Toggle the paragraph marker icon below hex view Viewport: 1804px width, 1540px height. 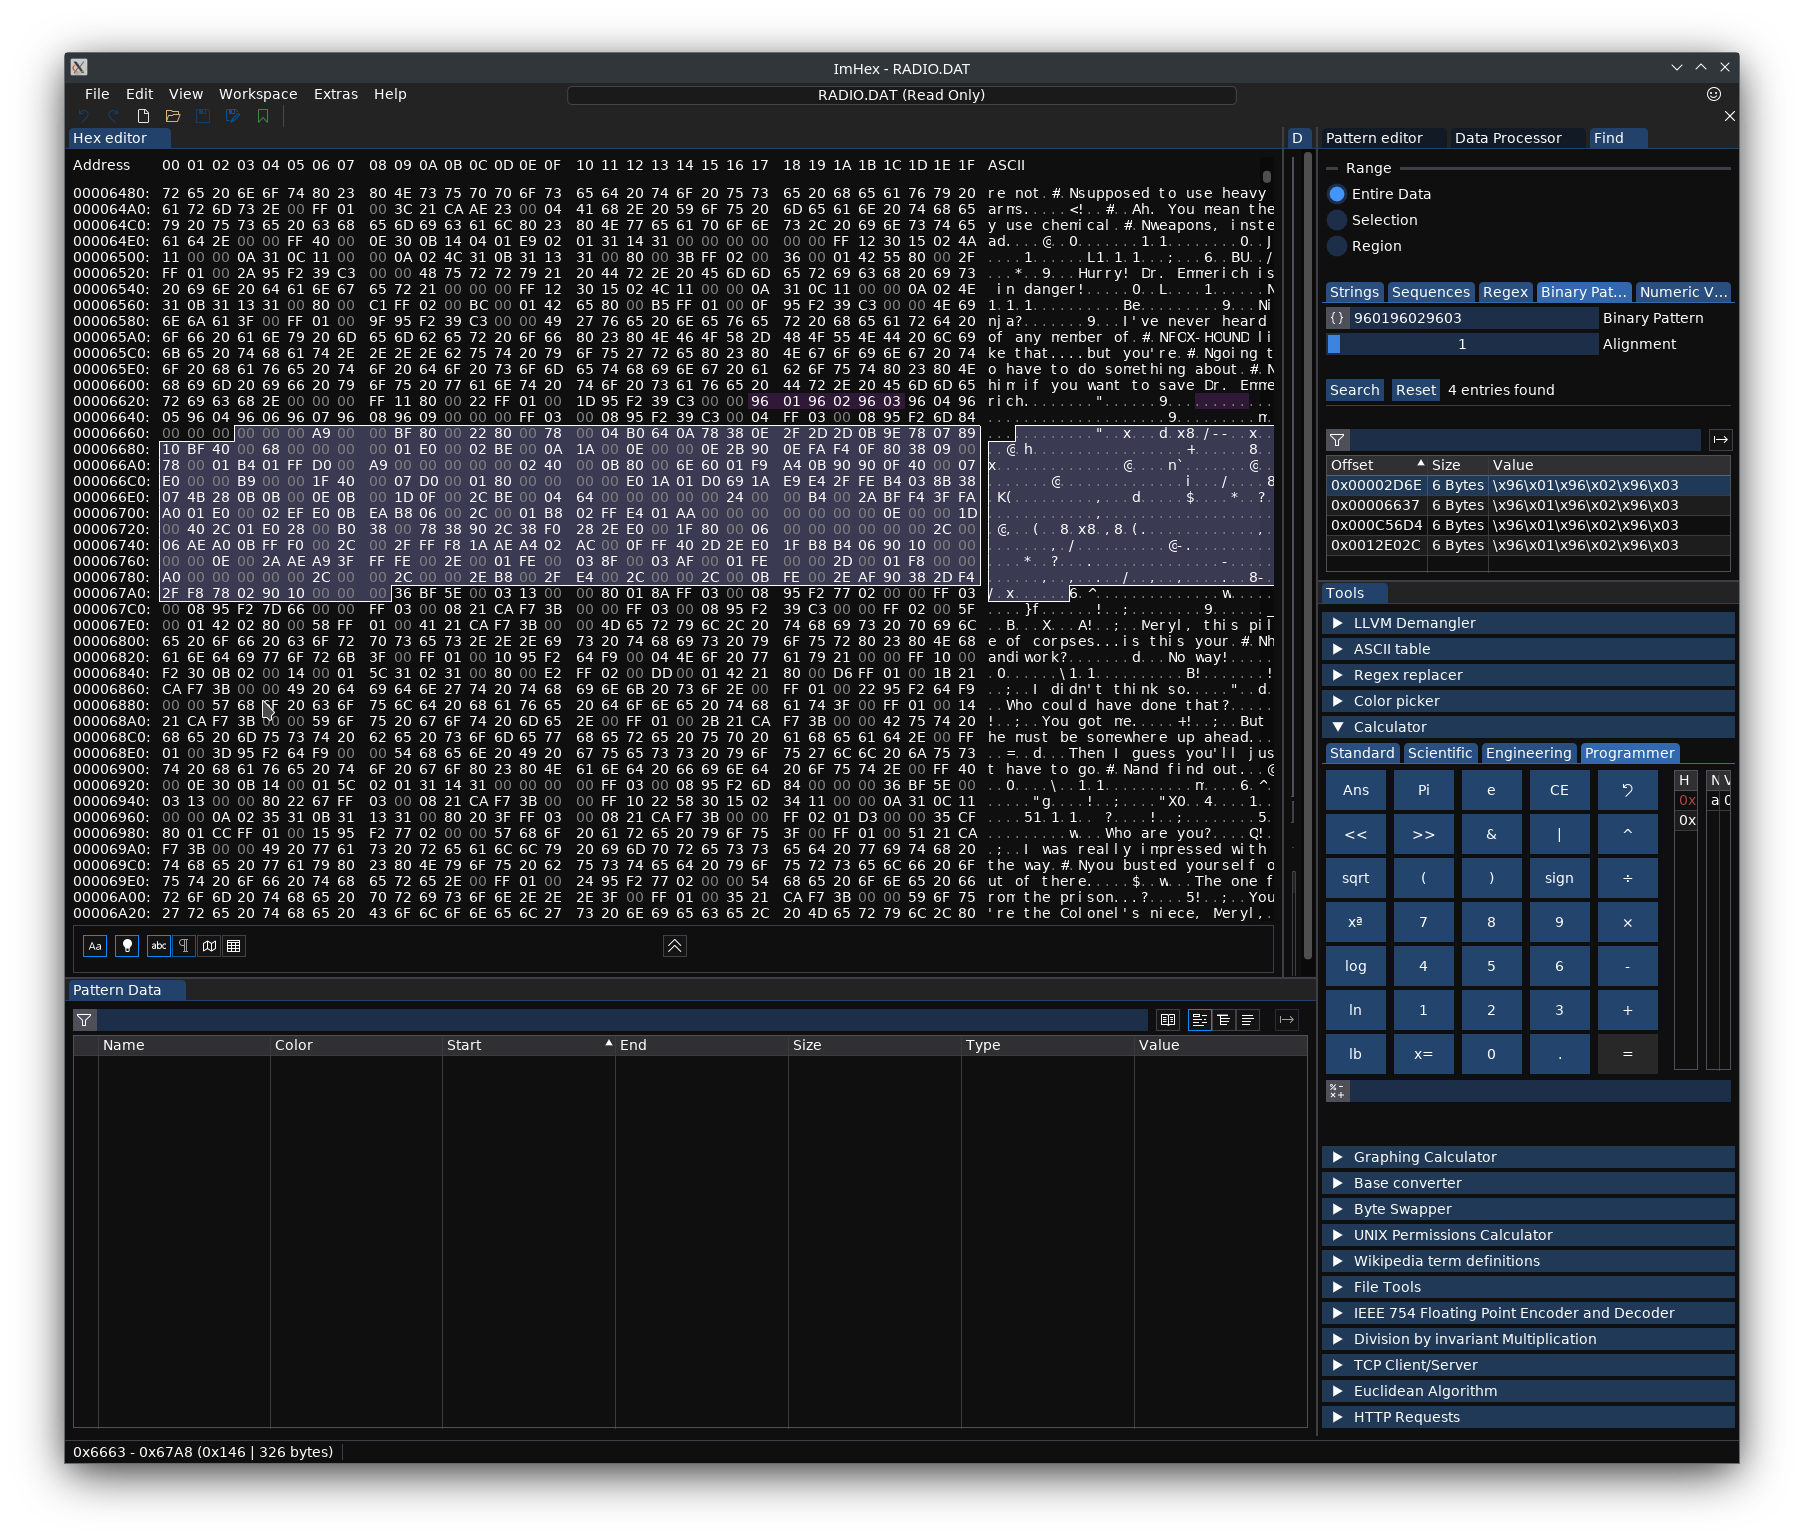point(184,946)
